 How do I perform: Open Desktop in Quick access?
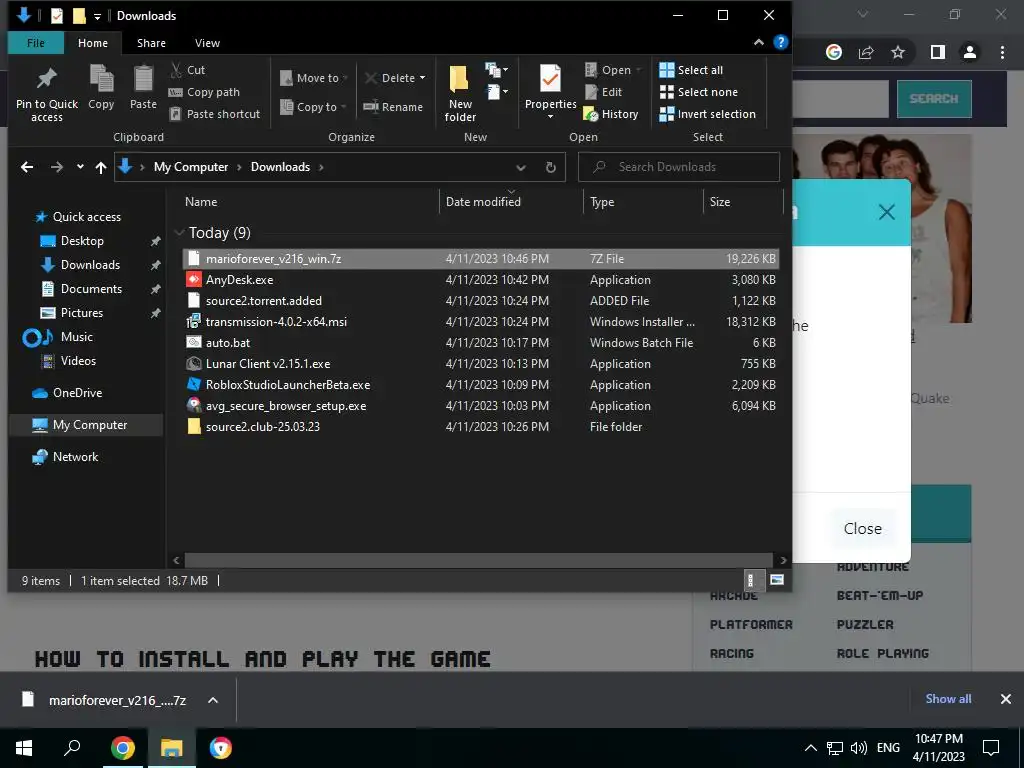click(x=82, y=241)
